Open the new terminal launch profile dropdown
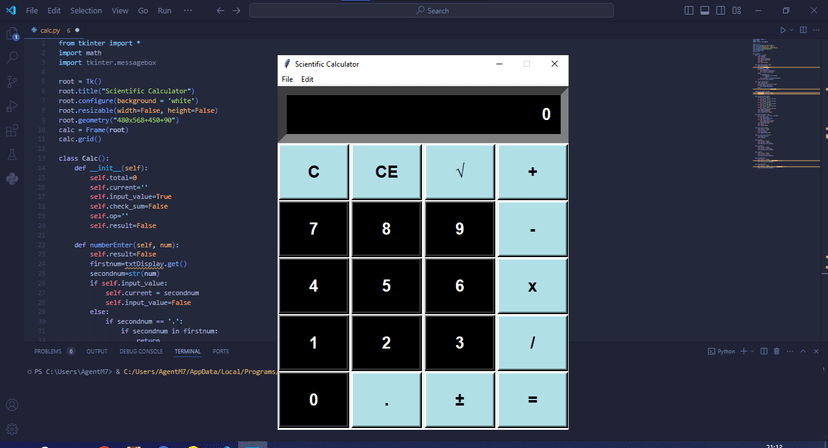This screenshot has width=828, height=448. point(753,352)
